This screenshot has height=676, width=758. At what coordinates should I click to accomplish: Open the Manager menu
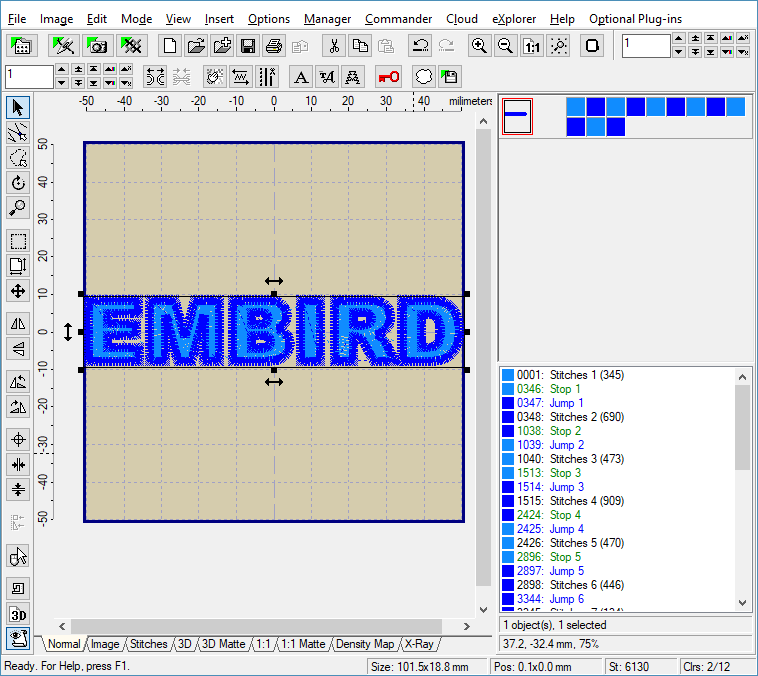pos(327,19)
